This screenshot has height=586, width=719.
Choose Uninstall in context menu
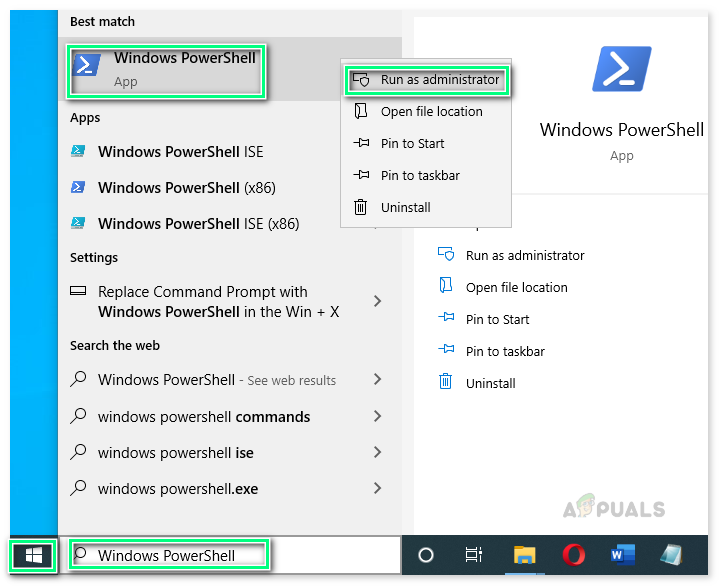point(426,208)
